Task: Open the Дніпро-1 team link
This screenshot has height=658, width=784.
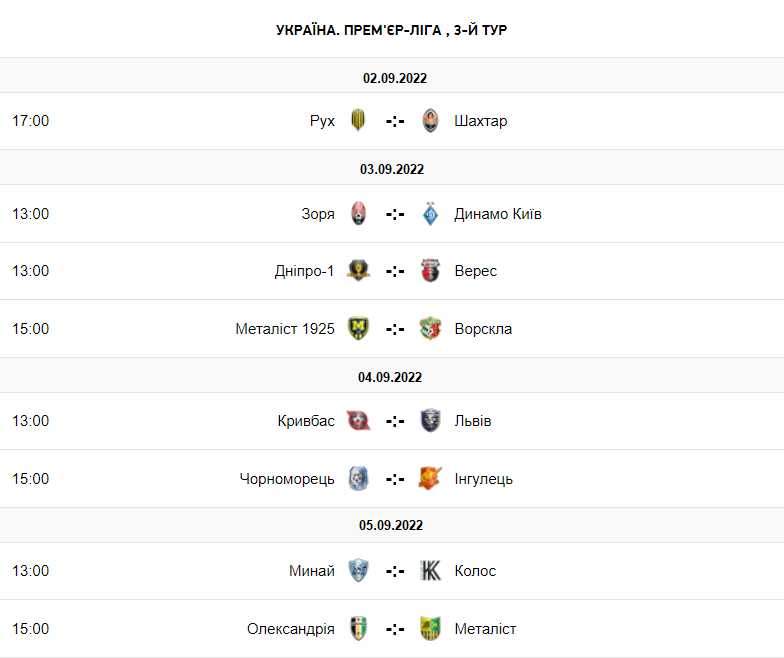Action: [x=304, y=271]
